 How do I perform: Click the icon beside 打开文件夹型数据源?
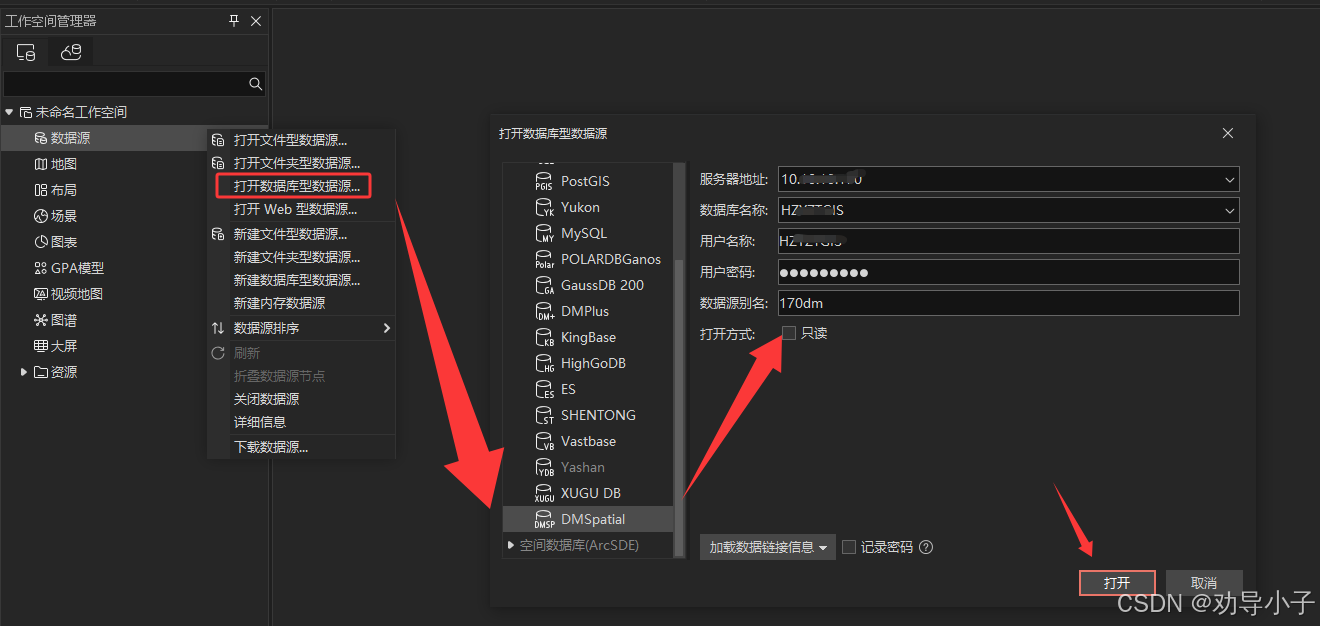pos(218,163)
